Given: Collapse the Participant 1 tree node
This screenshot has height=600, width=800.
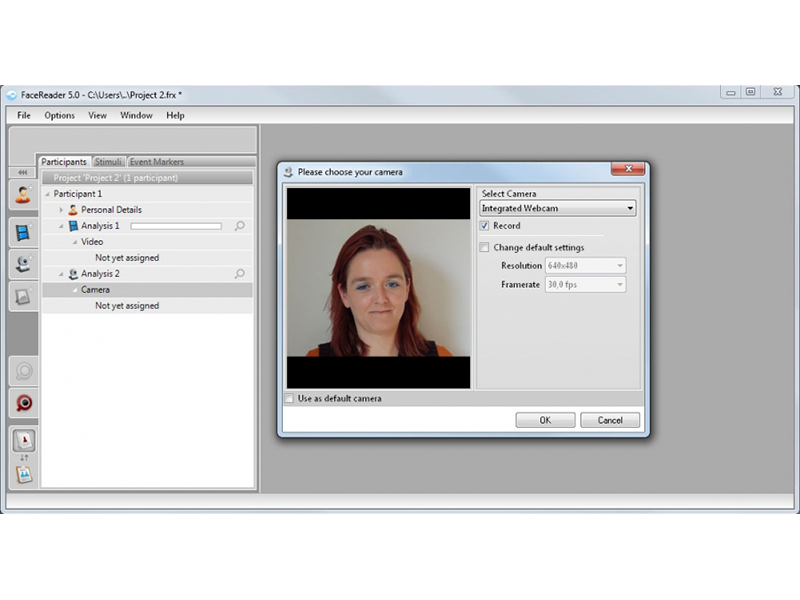Looking at the screenshot, I should (48, 194).
